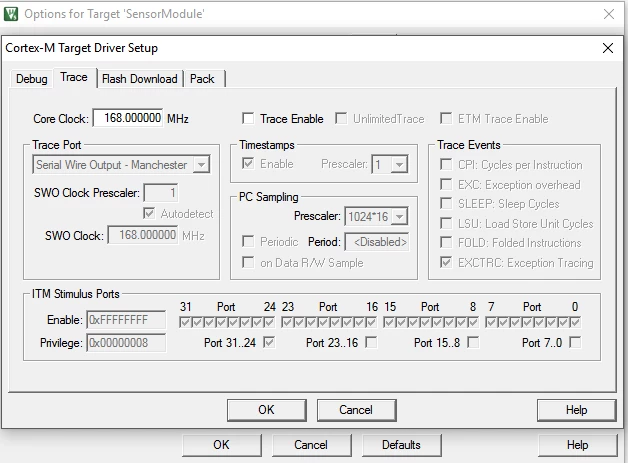Click Cancel in Options for Target window
The image size is (628, 463).
pyautogui.click(x=311, y=445)
